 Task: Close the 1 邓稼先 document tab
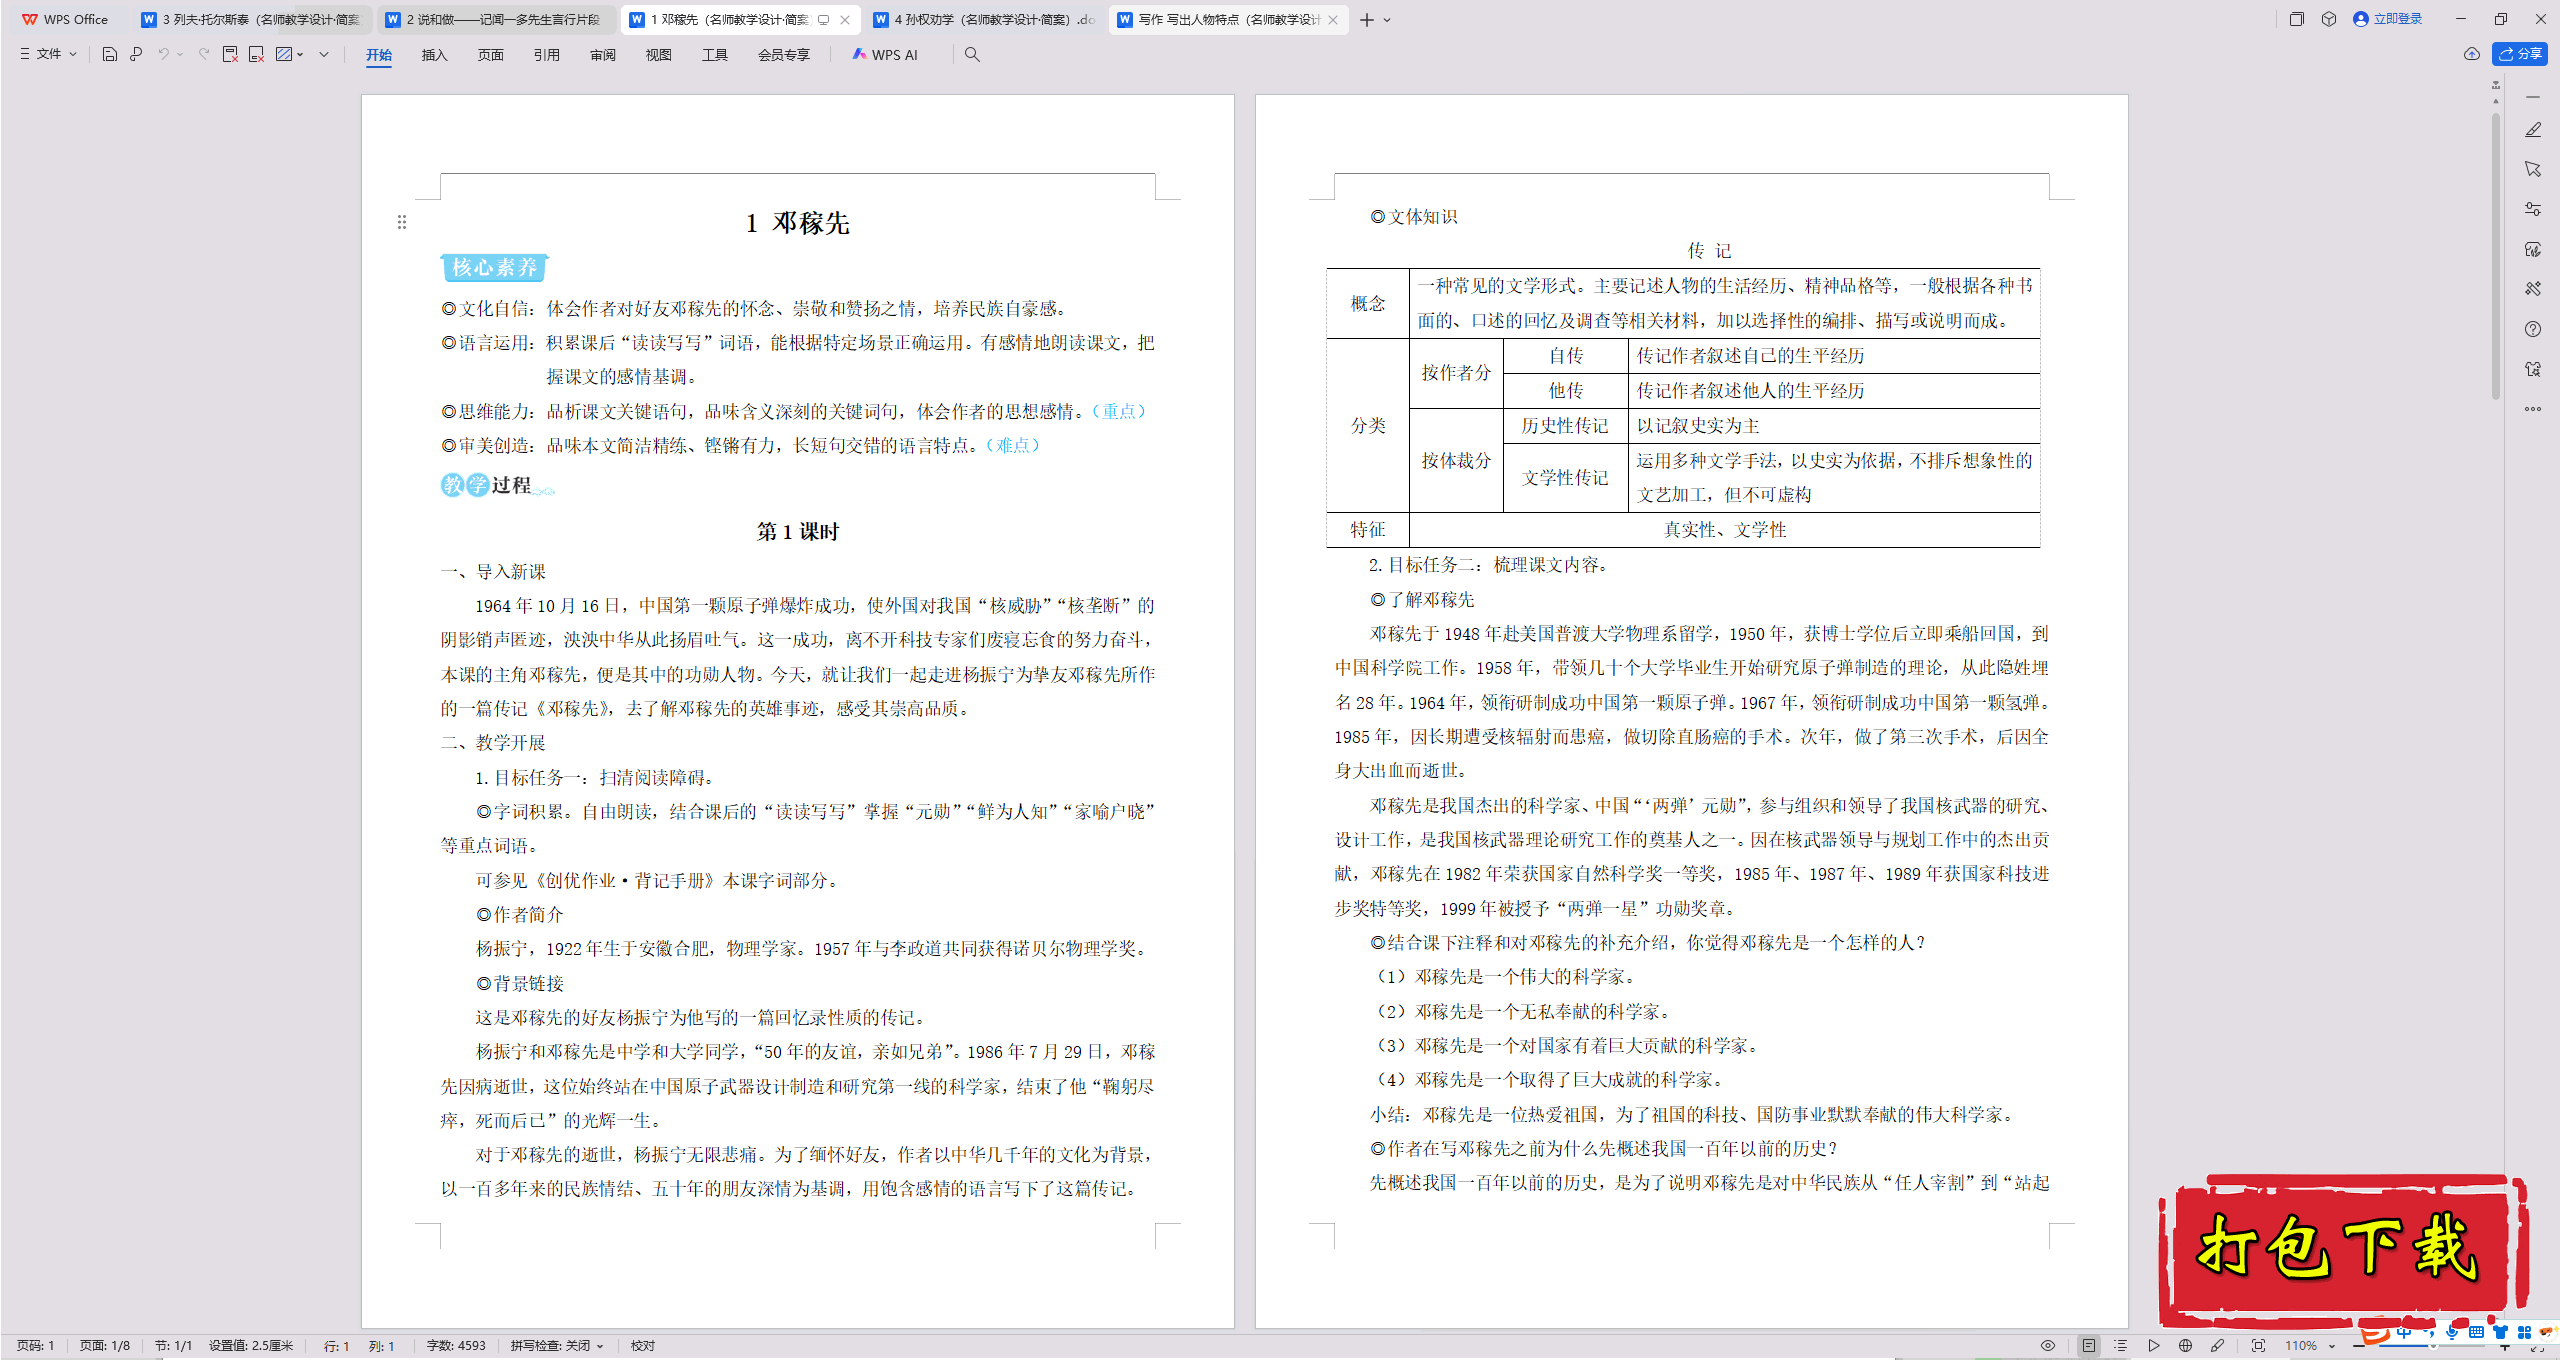tap(845, 20)
